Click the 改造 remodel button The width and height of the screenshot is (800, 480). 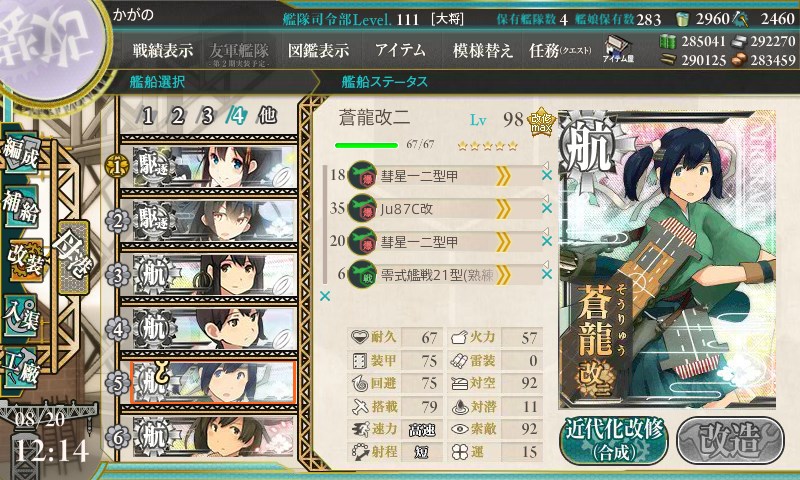coord(731,440)
